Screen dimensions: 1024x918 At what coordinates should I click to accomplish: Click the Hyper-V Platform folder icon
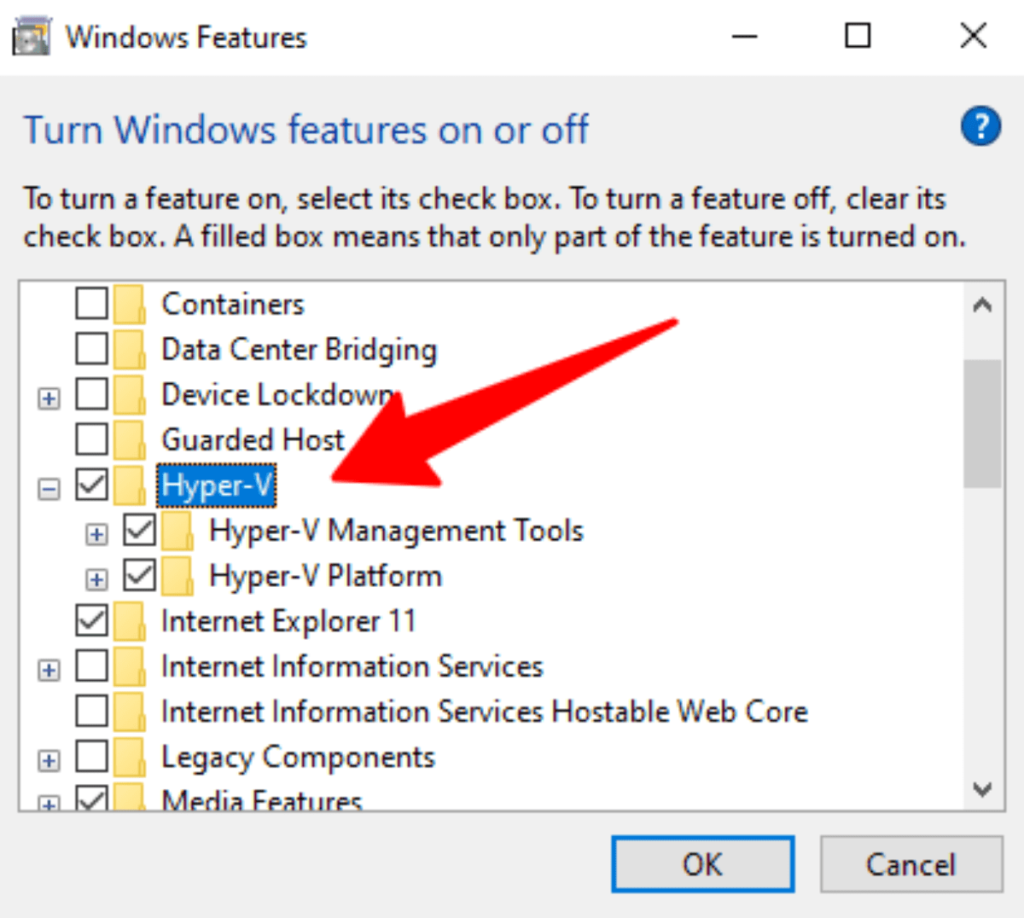tap(178, 576)
